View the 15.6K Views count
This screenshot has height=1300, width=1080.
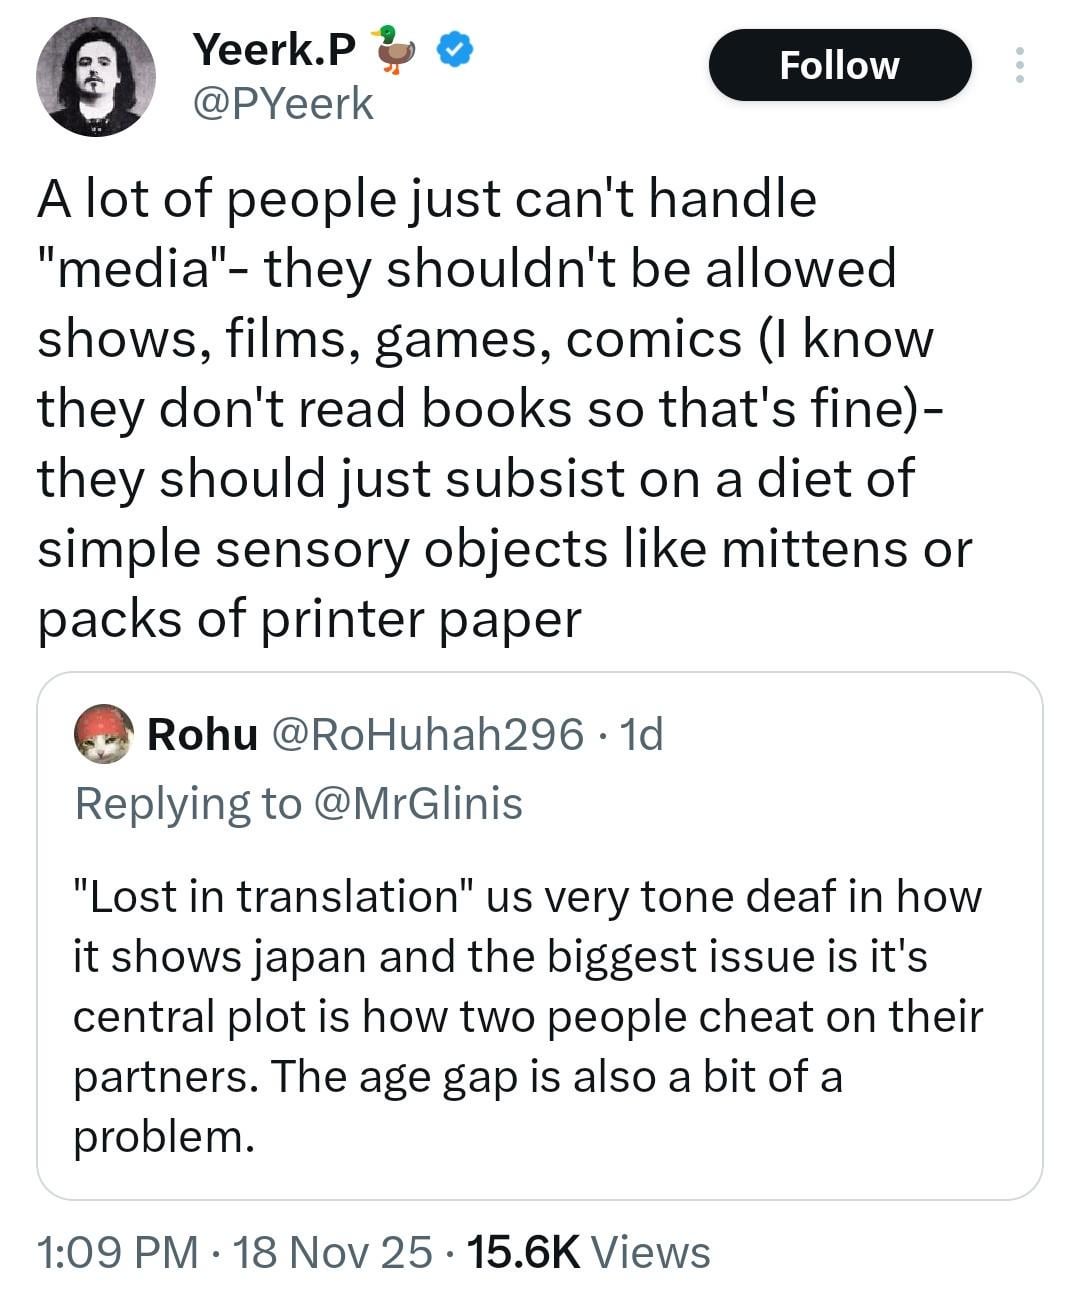click(523, 1252)
